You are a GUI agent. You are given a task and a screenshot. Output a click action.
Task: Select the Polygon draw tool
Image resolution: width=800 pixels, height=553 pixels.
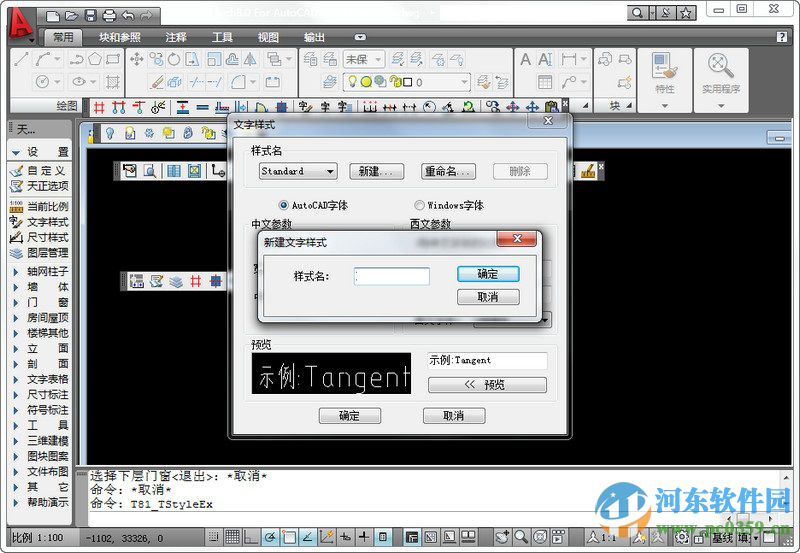click(95, 59)
